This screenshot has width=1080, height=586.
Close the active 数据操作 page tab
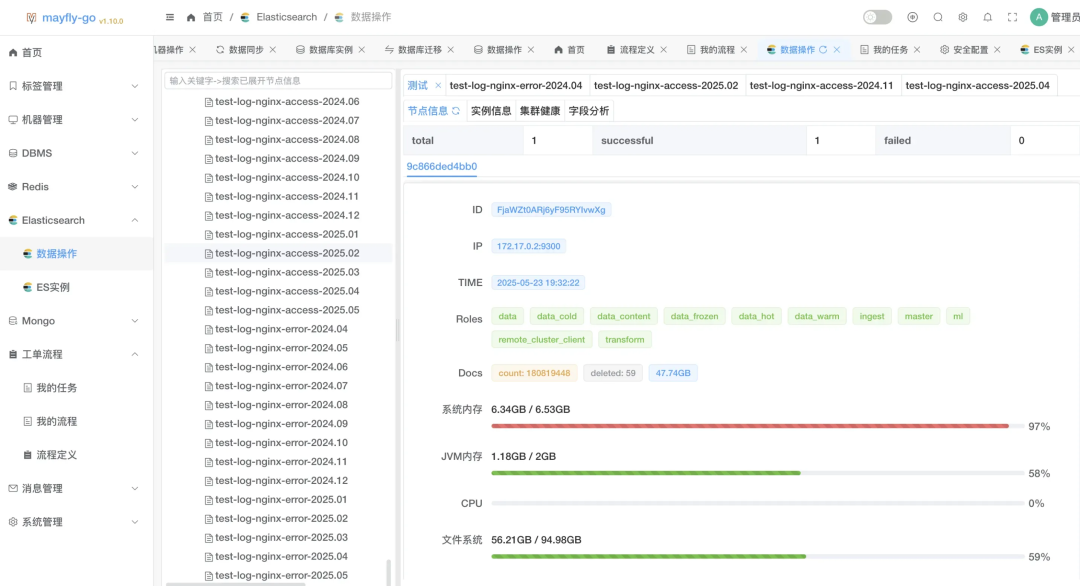tap(837, 50)
